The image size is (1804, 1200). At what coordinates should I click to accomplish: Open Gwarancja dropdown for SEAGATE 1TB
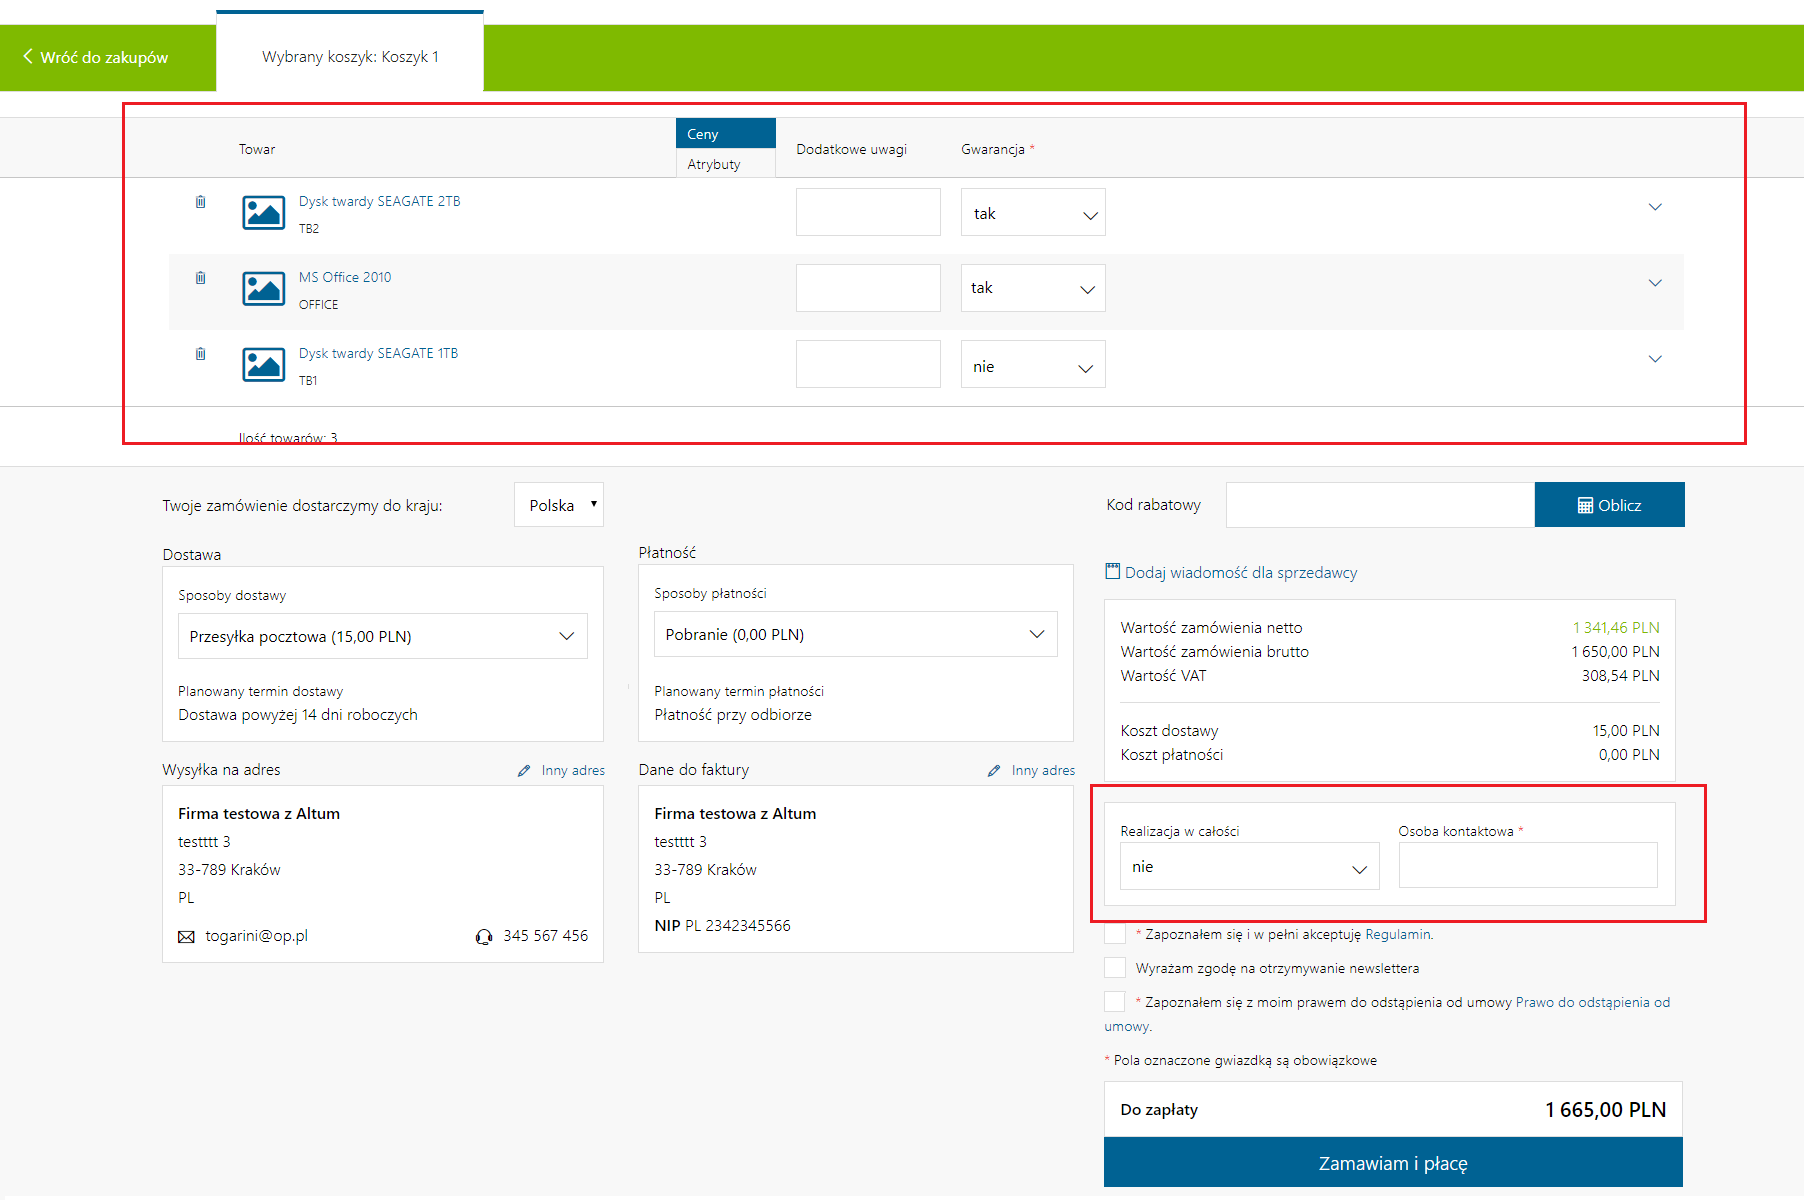pyautogui.click(x=1033, y=365)
